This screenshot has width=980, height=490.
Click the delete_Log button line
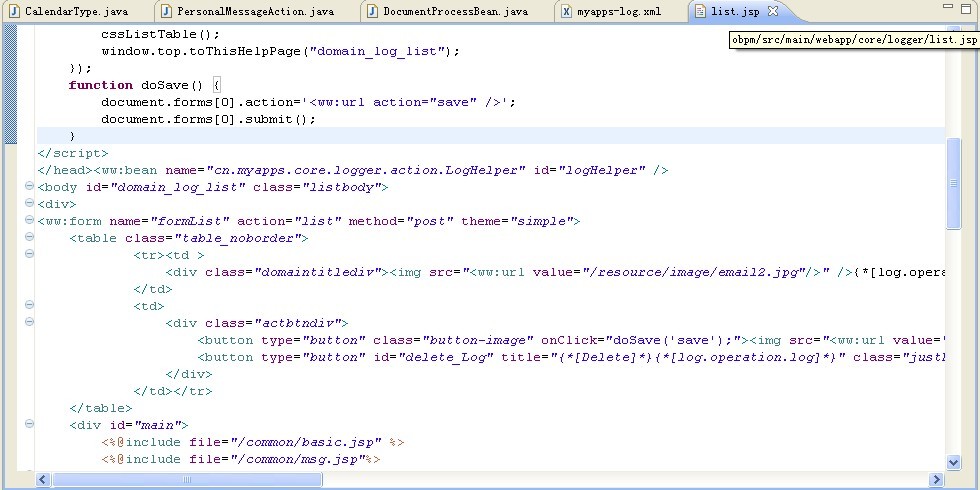click(571, 357)
